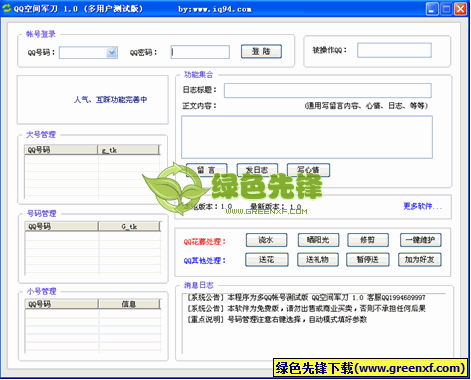471x380 pixels.
Task: Click the 送花 button
Action: coord(267,260)
